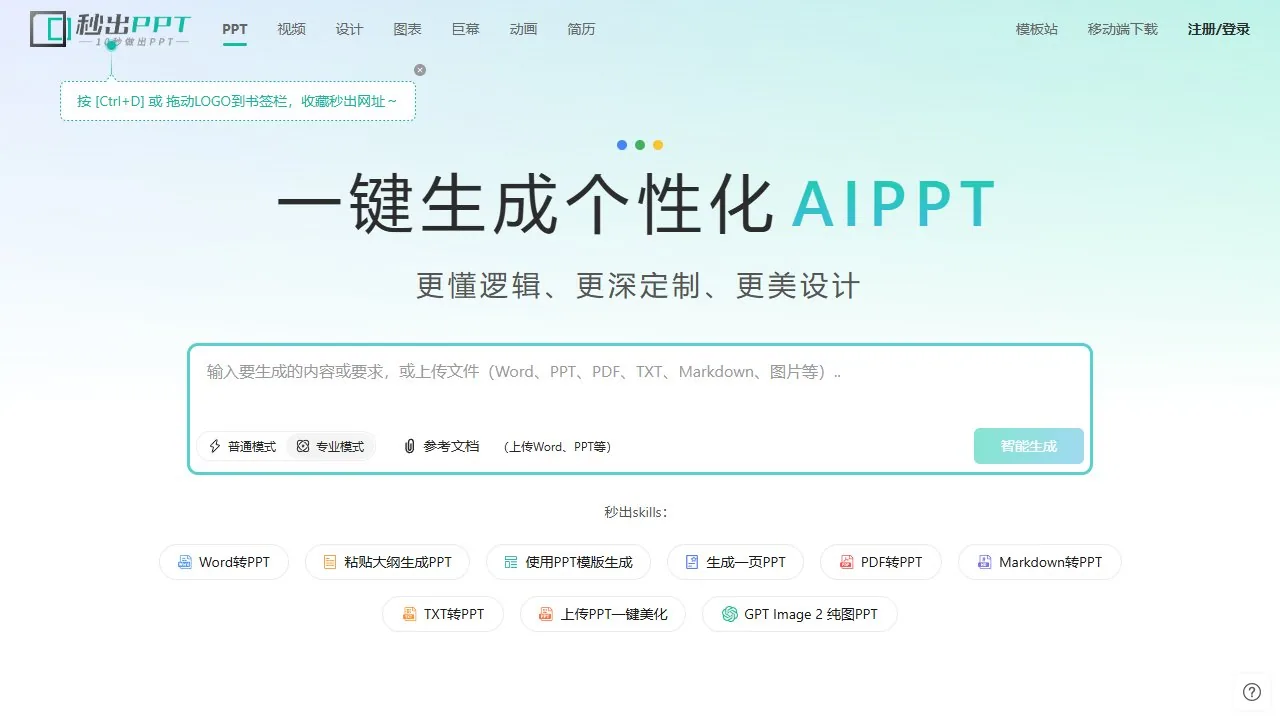Close the bookmark tip bubble

(x=420, y=70)
